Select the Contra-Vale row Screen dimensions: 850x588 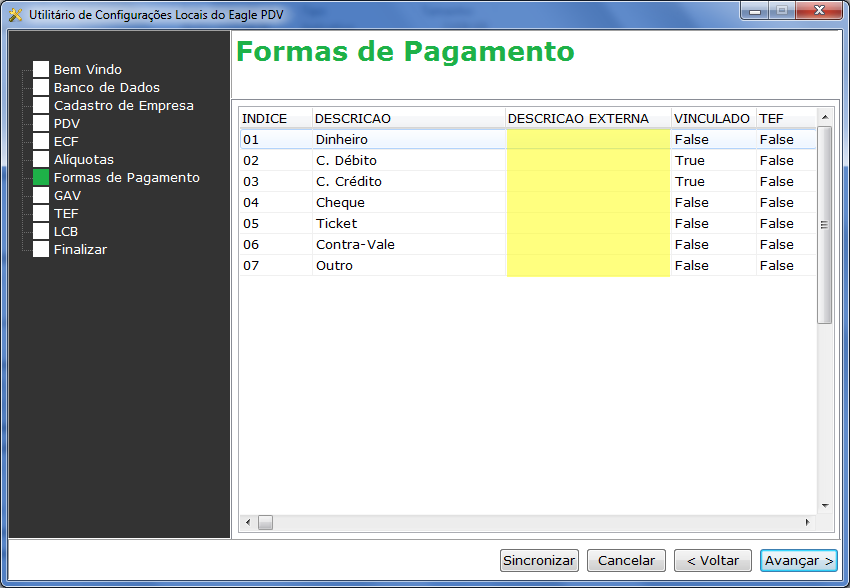(x=527, y=244)
